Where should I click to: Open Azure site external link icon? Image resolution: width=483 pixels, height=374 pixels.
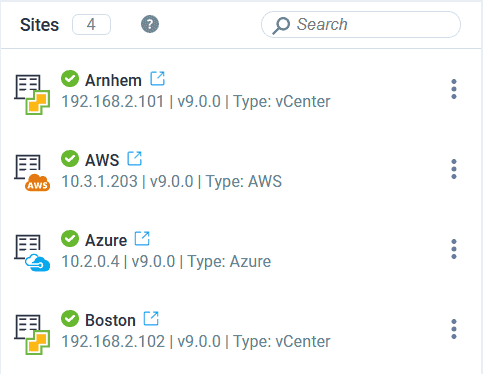tap(142, 239)
